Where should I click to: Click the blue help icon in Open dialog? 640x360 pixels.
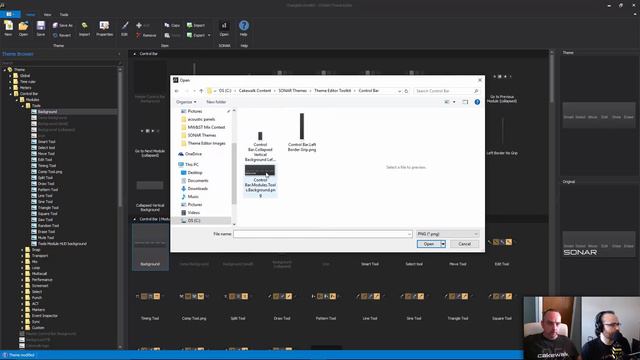click(477, 102)
